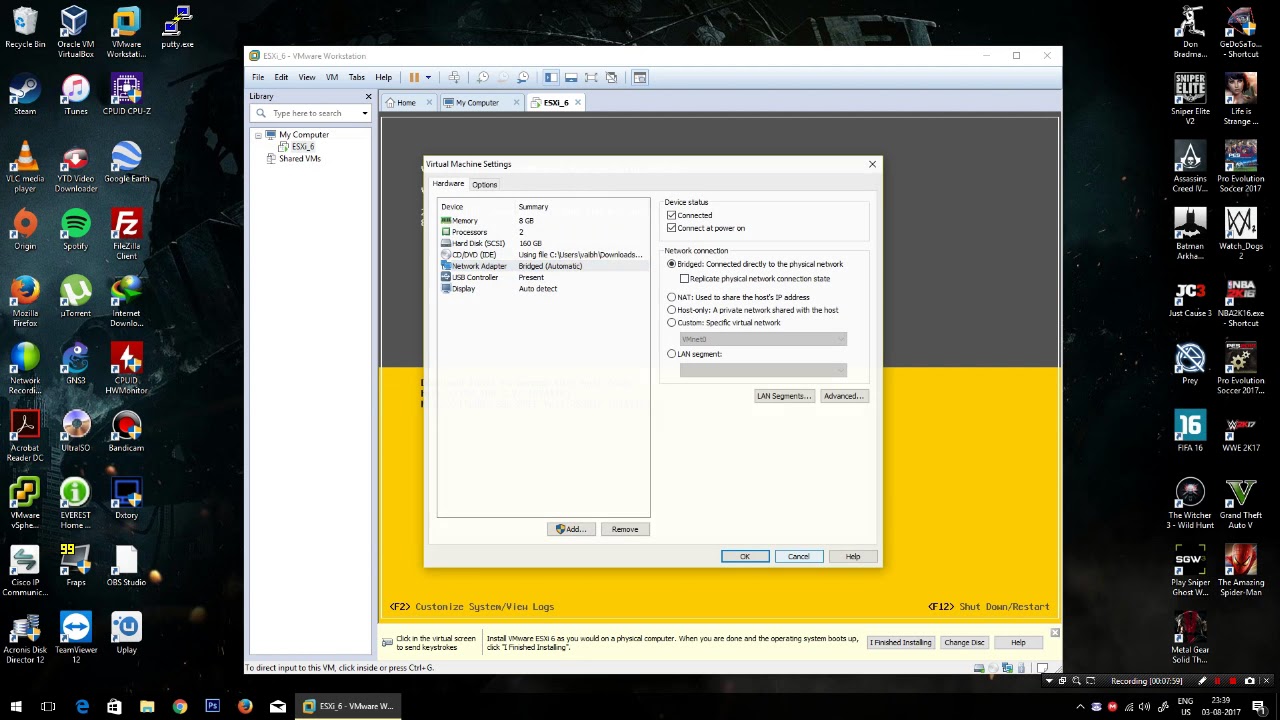Image resolution: width=1280 pixels, height=720 pixels.
Task: Click Remove to delete the device
Action: 625,529
